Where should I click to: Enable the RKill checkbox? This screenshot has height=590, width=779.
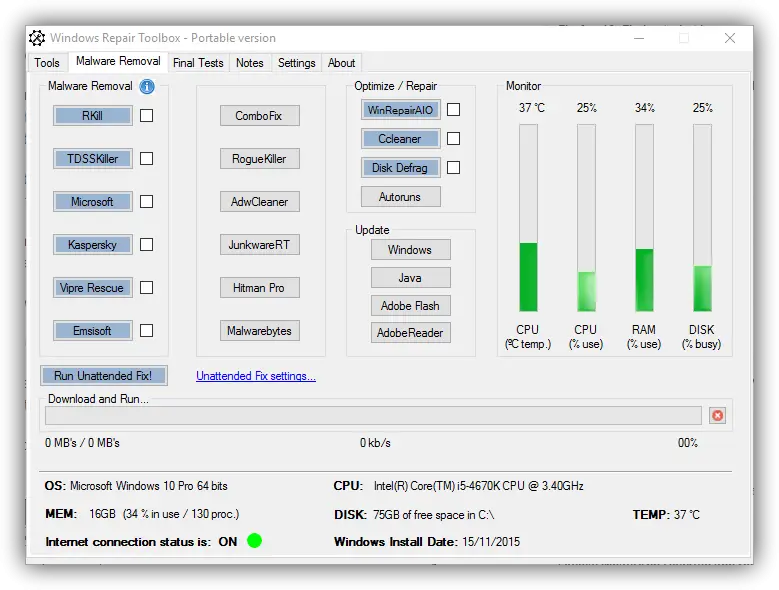coord(147,116)
